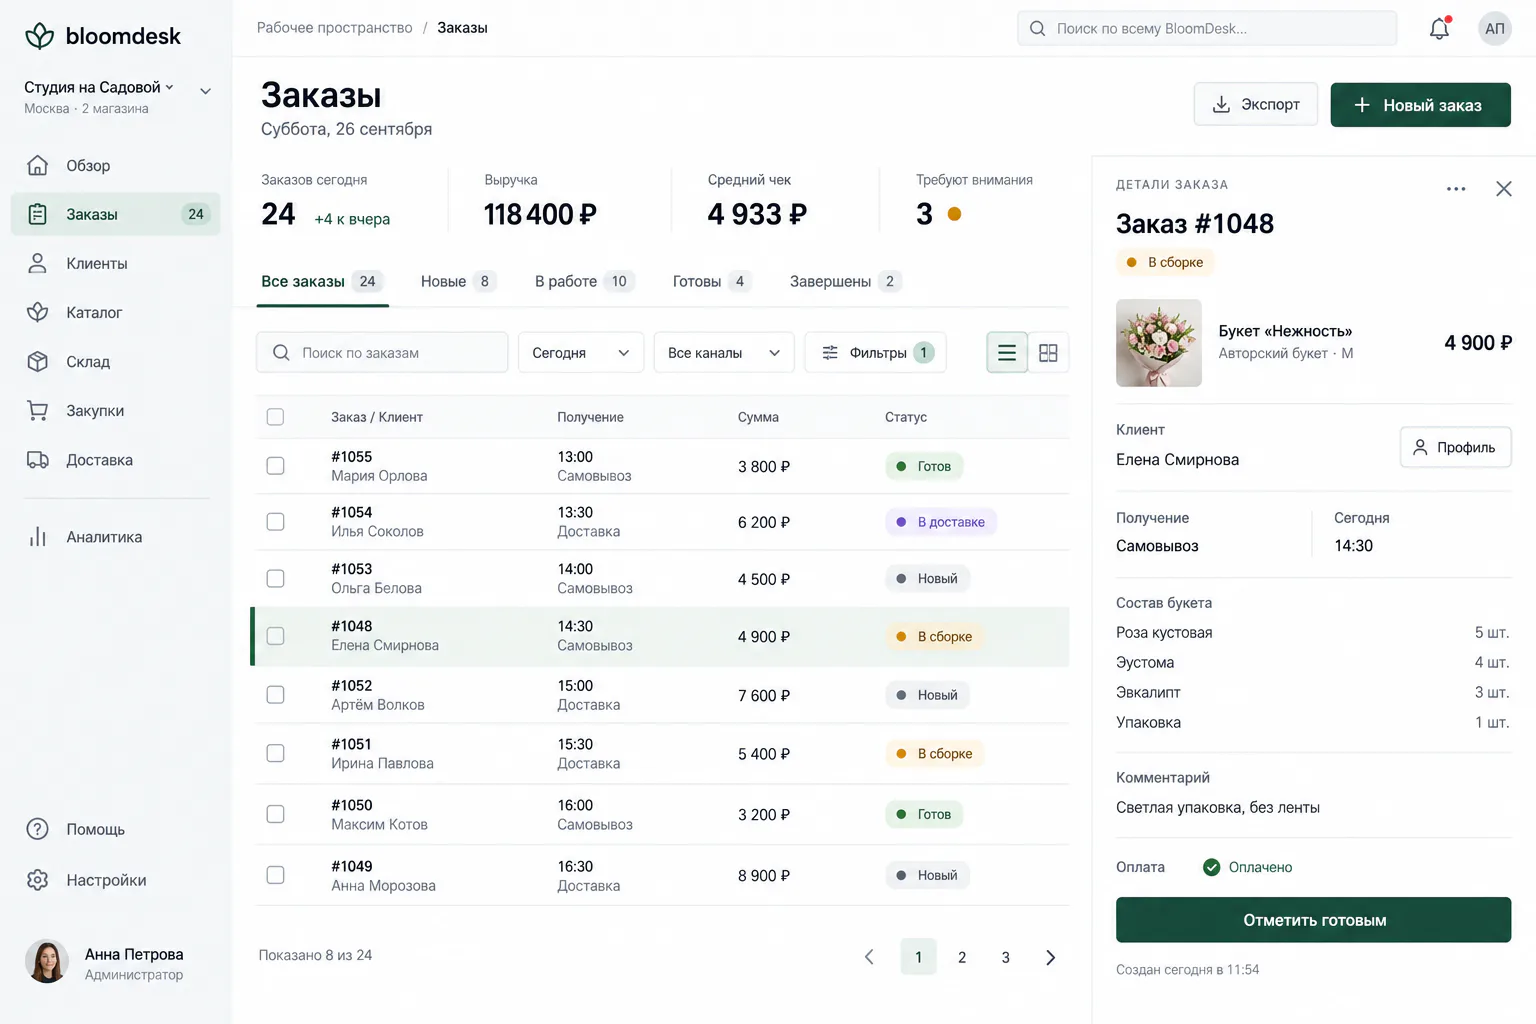Image resolution: width=1536 pixels, height=1024 pixels.
Task: Focus the global BloomDesk search field
Action: click(x=1207, y=28)
